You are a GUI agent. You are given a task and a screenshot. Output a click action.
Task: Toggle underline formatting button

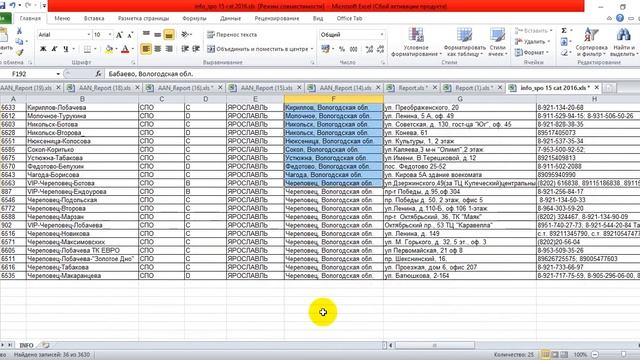66,49
